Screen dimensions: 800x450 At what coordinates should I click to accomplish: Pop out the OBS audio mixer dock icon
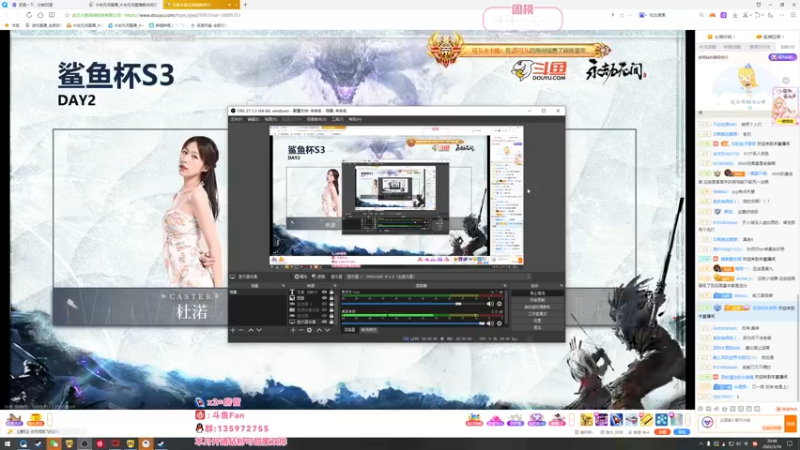tap(505, 286)
